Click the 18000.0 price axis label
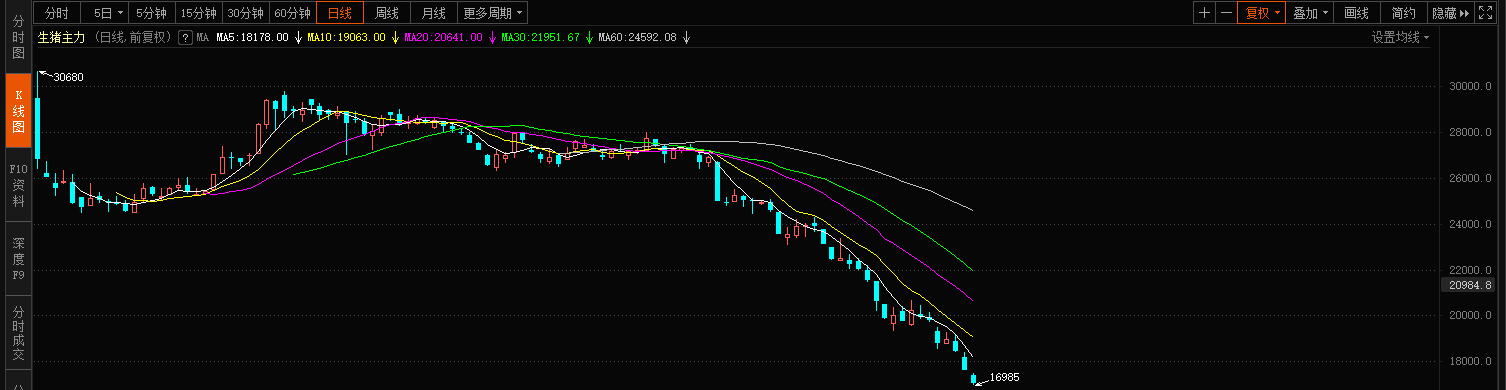The image size is (1506, 390). [x=1470, y=361]
